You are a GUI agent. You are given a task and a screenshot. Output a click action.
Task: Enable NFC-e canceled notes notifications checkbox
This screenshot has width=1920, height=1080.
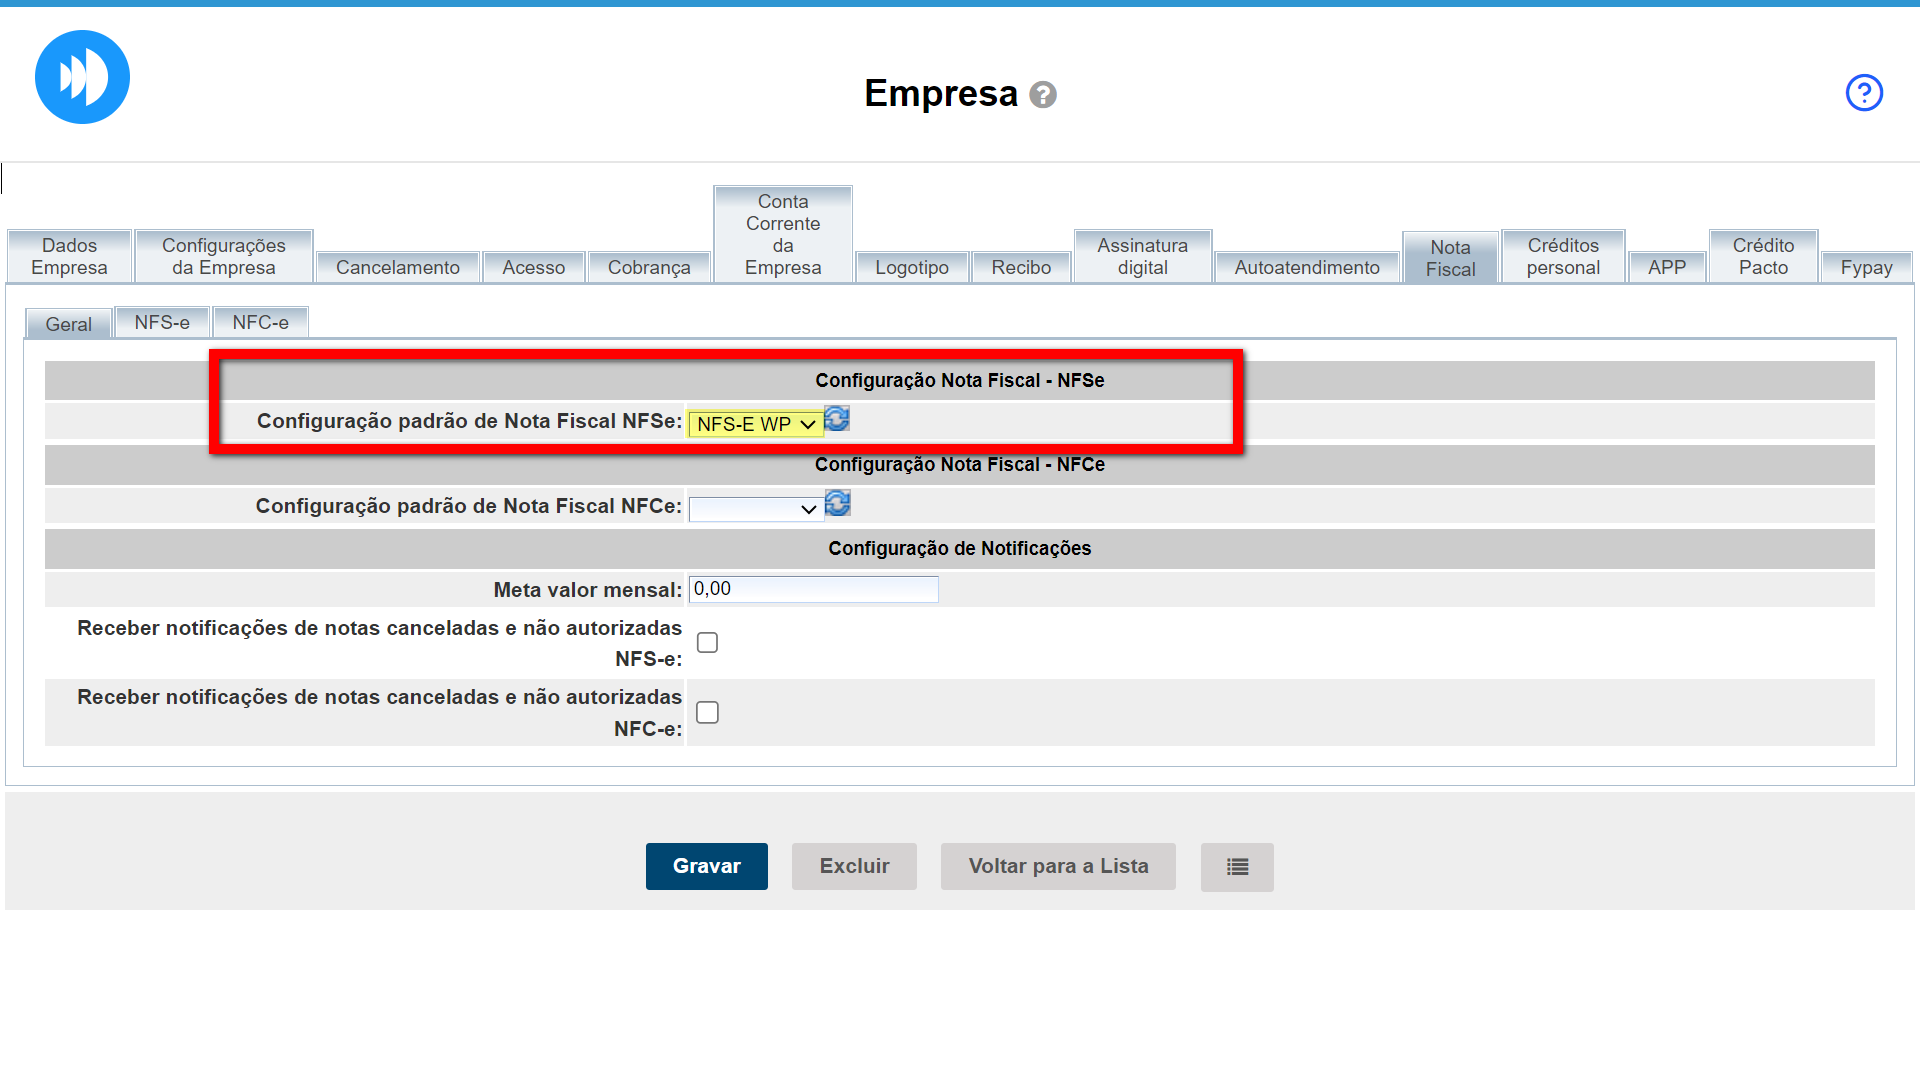(x=707, y=713)
